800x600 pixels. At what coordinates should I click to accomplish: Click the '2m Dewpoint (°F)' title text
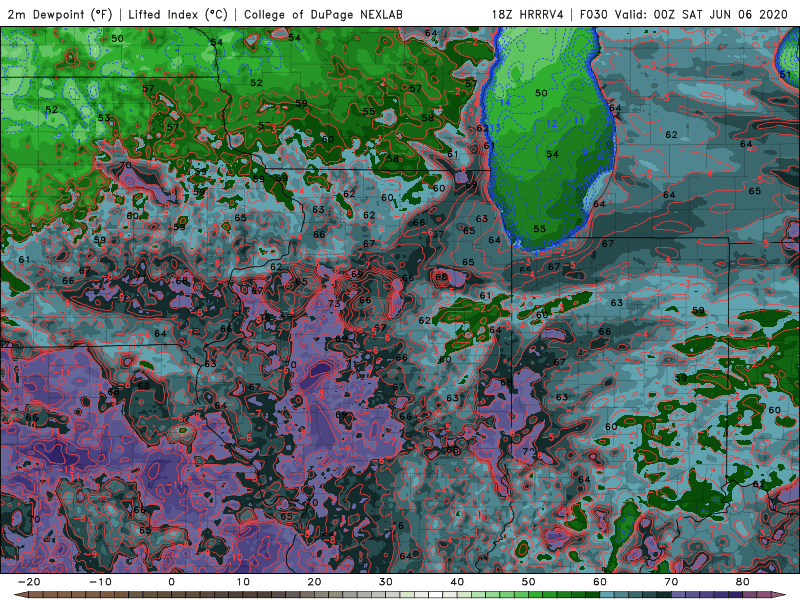[60, 15]
